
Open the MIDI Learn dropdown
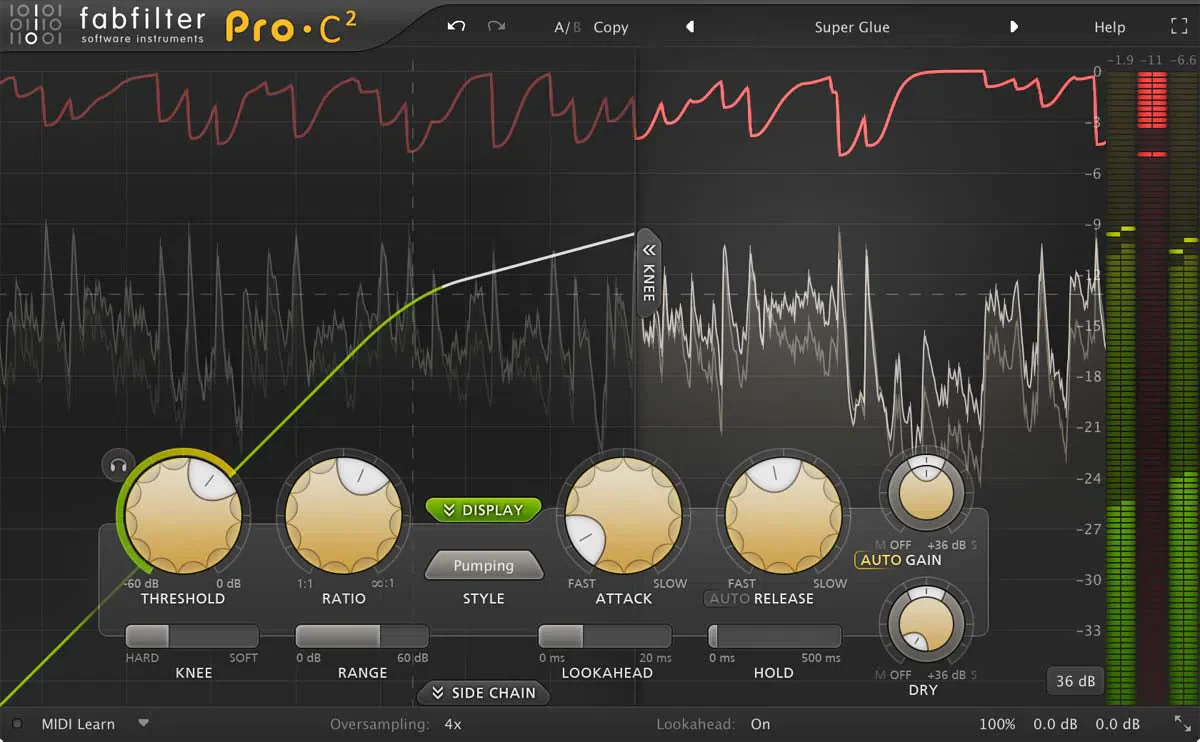coord(142,723)
